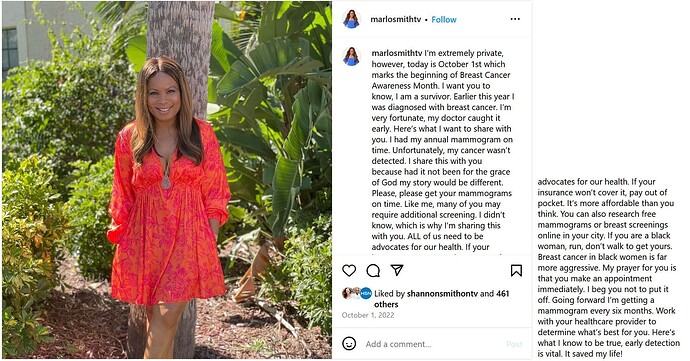Open comments via the speech bubble icon
690x361 pixels.
tap(373, 270)
